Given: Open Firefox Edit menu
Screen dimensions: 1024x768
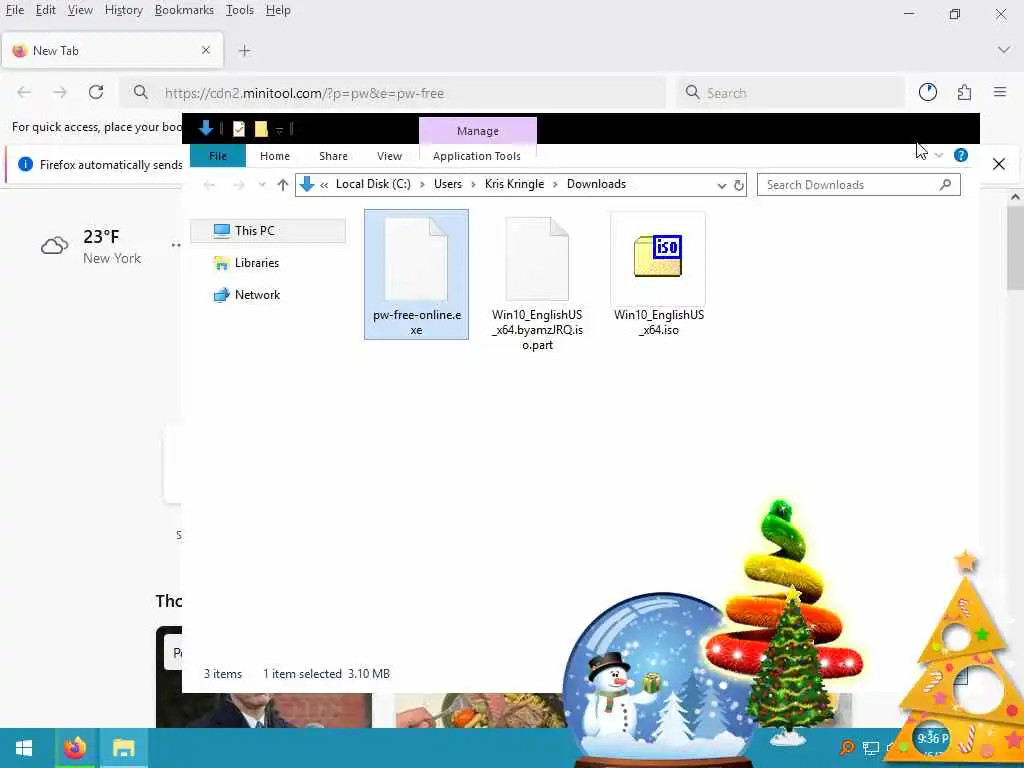Looking at the screenshot, I should click(x=45, y=10).
